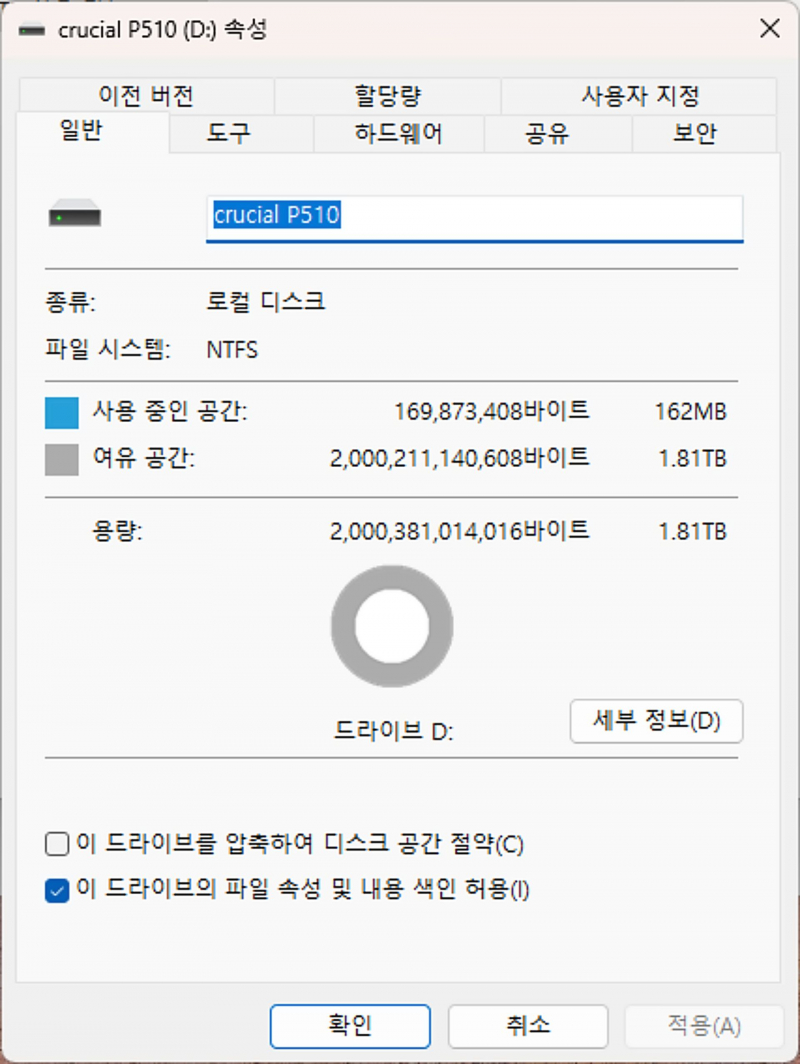The image size is (800, 1064).
Task: Click the 세부 정보(D) button
Action: pos(656,721)
